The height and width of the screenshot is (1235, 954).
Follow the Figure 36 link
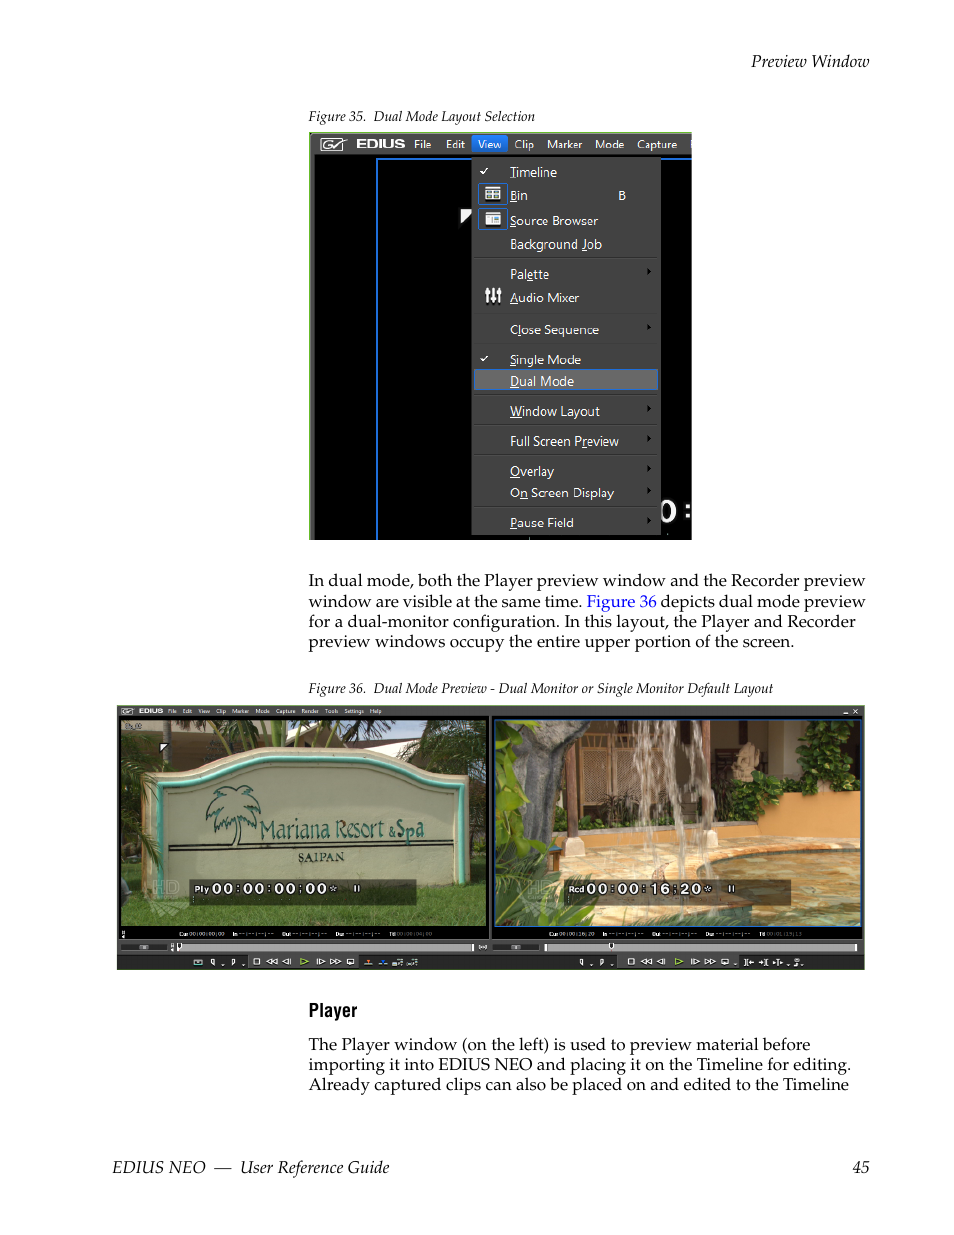[621, 601]
